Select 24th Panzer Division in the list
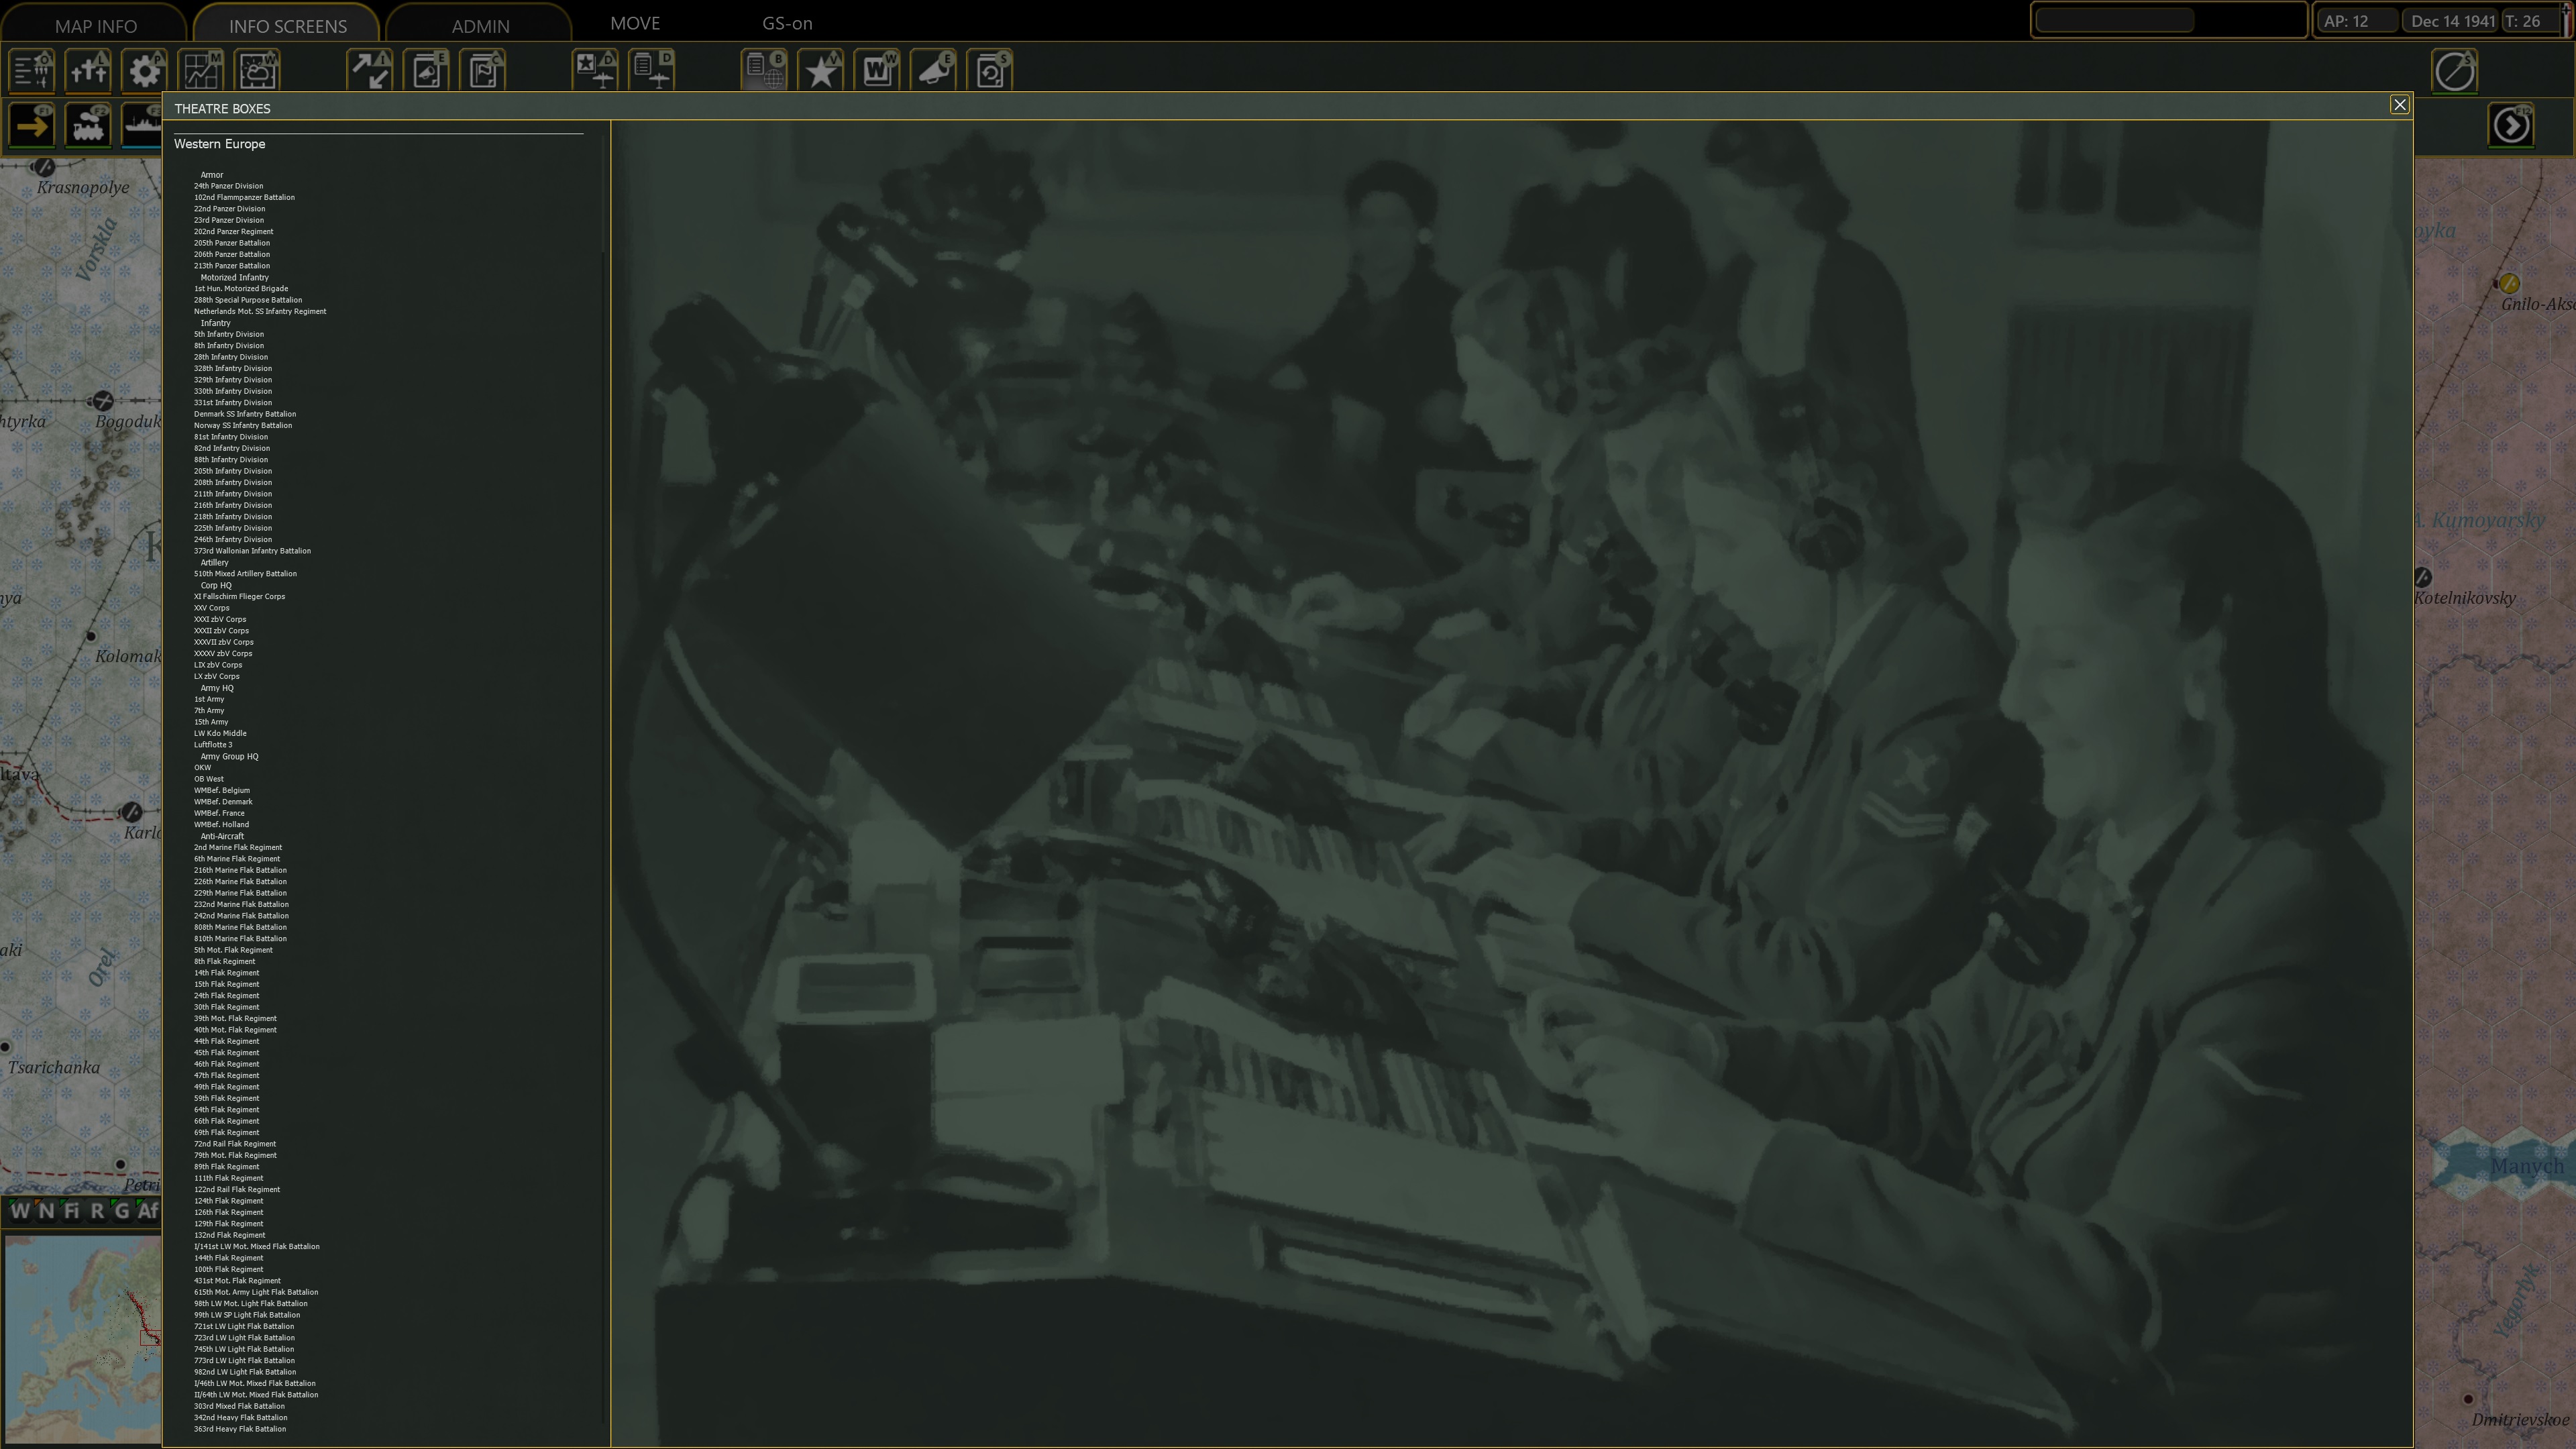2576x1449 pixels. click(x=228, y=186)
